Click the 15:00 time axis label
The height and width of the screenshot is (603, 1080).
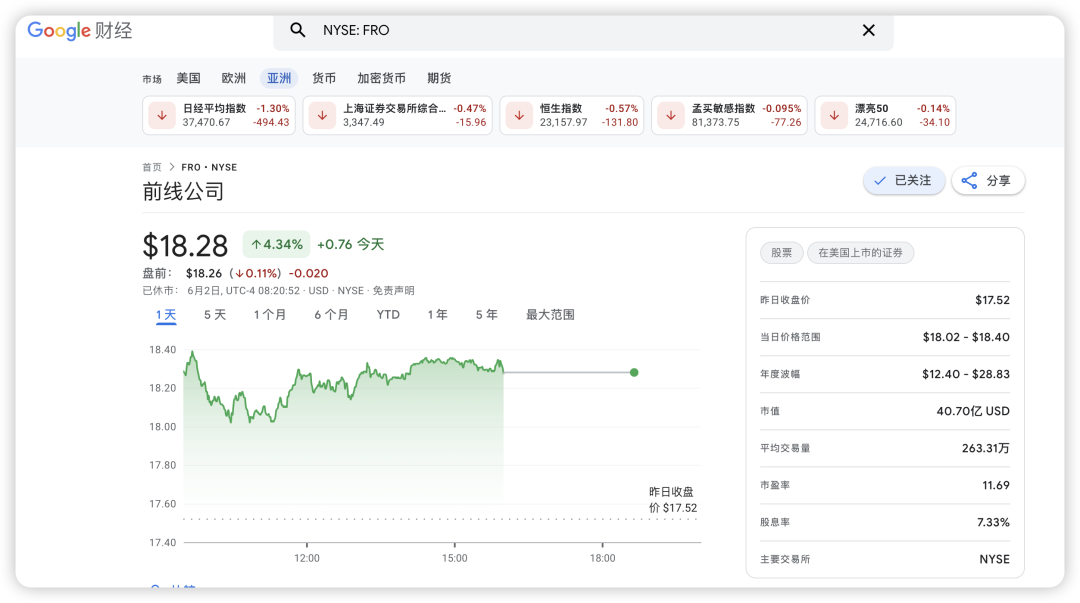(x=455, y=558)
